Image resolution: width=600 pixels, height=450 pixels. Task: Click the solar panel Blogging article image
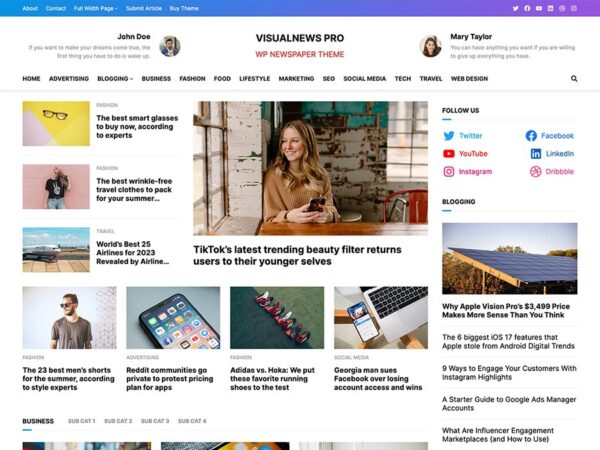(510, 258)
